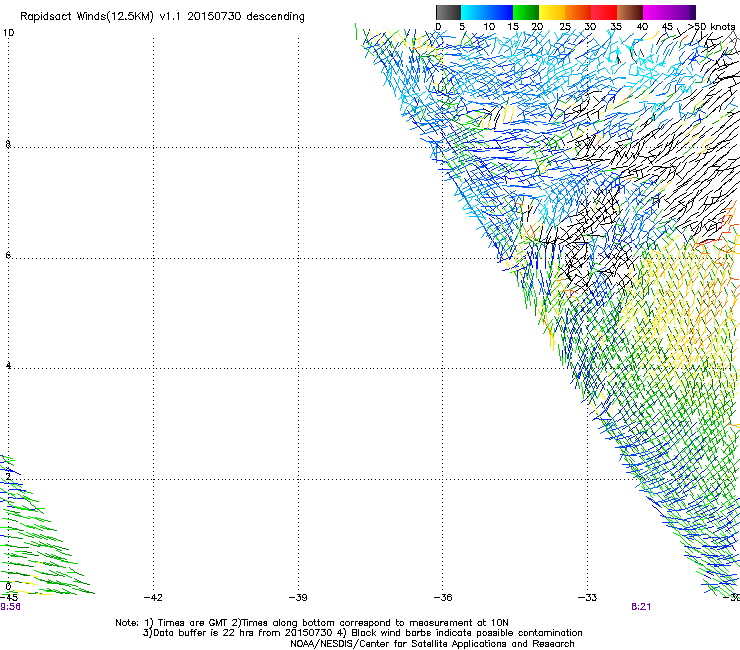Click the latitude '6' label on left axis

pos(8,255)
